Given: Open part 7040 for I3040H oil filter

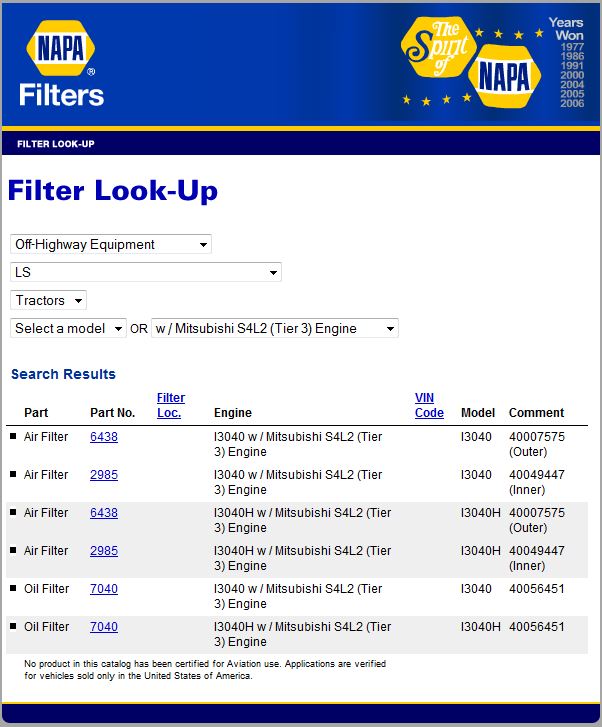Looking at the screenshot, I should tap(104, 627).
